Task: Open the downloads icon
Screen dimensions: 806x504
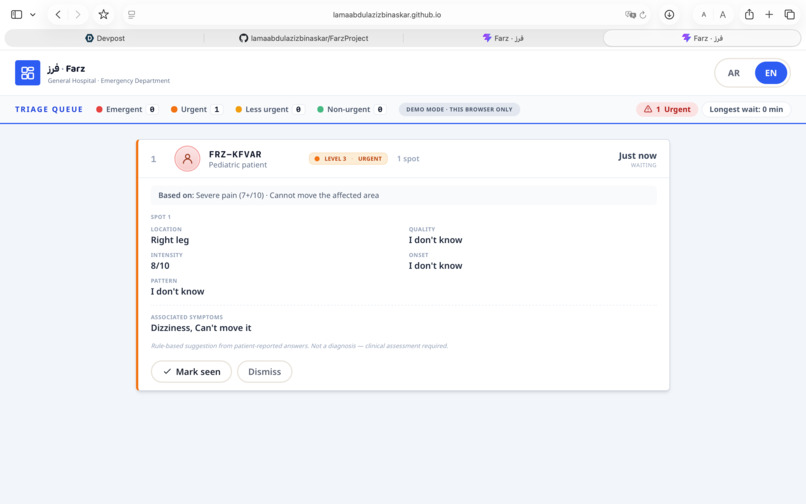Action: (x=669, y=15)
